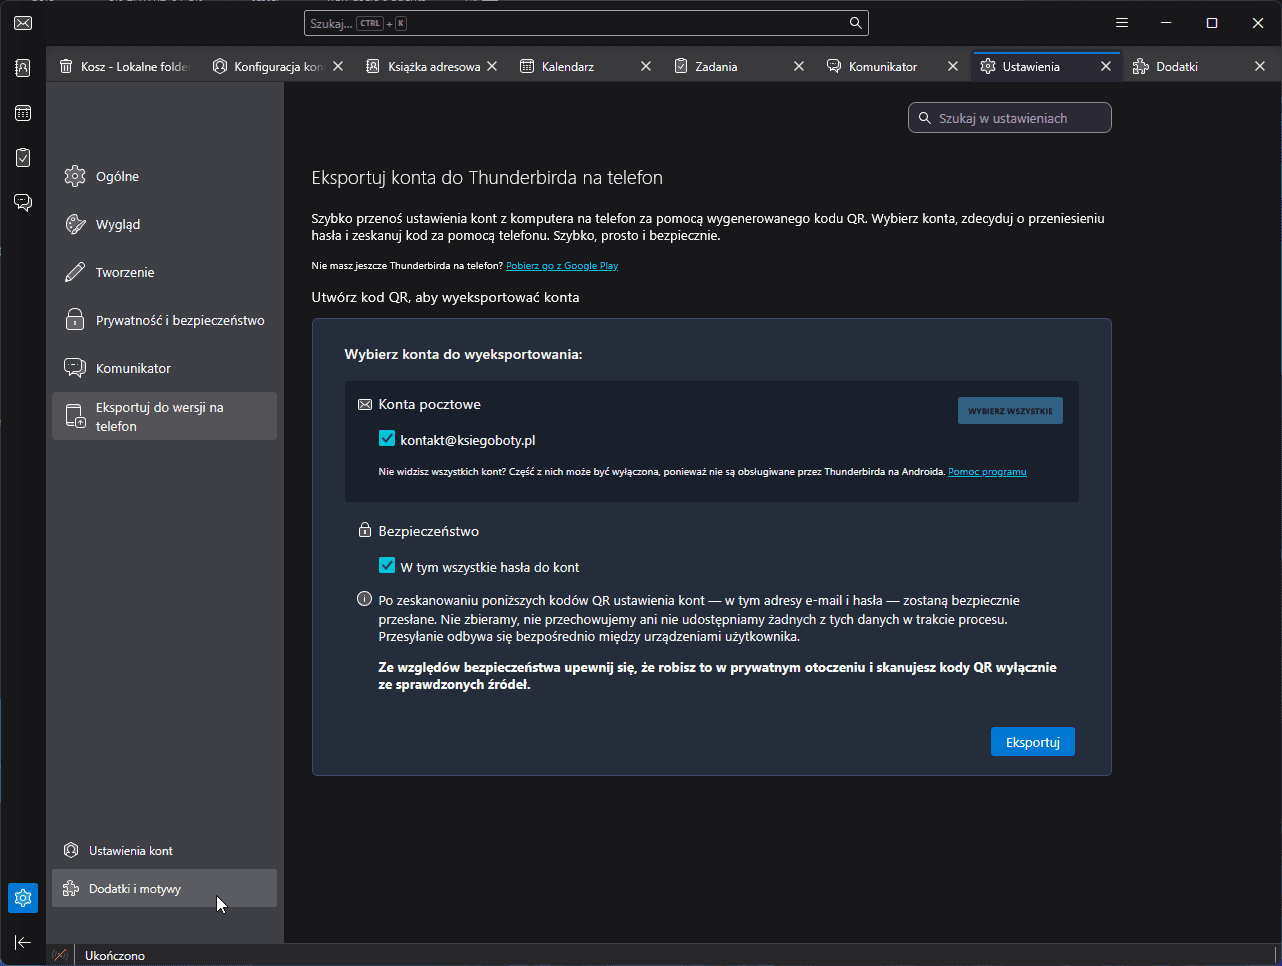Select Eksportuj do wersji na telefon

pyautogui.click(x=164, y=416)
